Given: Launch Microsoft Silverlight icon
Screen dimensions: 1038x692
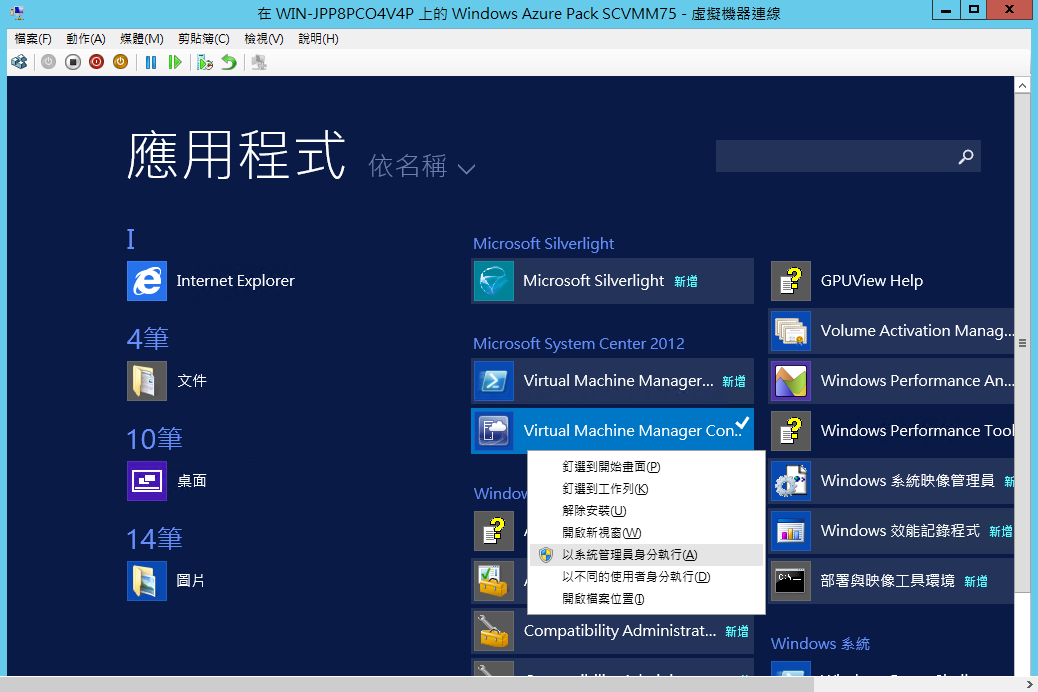Looking at the screenshot, I should click(494, 281).
